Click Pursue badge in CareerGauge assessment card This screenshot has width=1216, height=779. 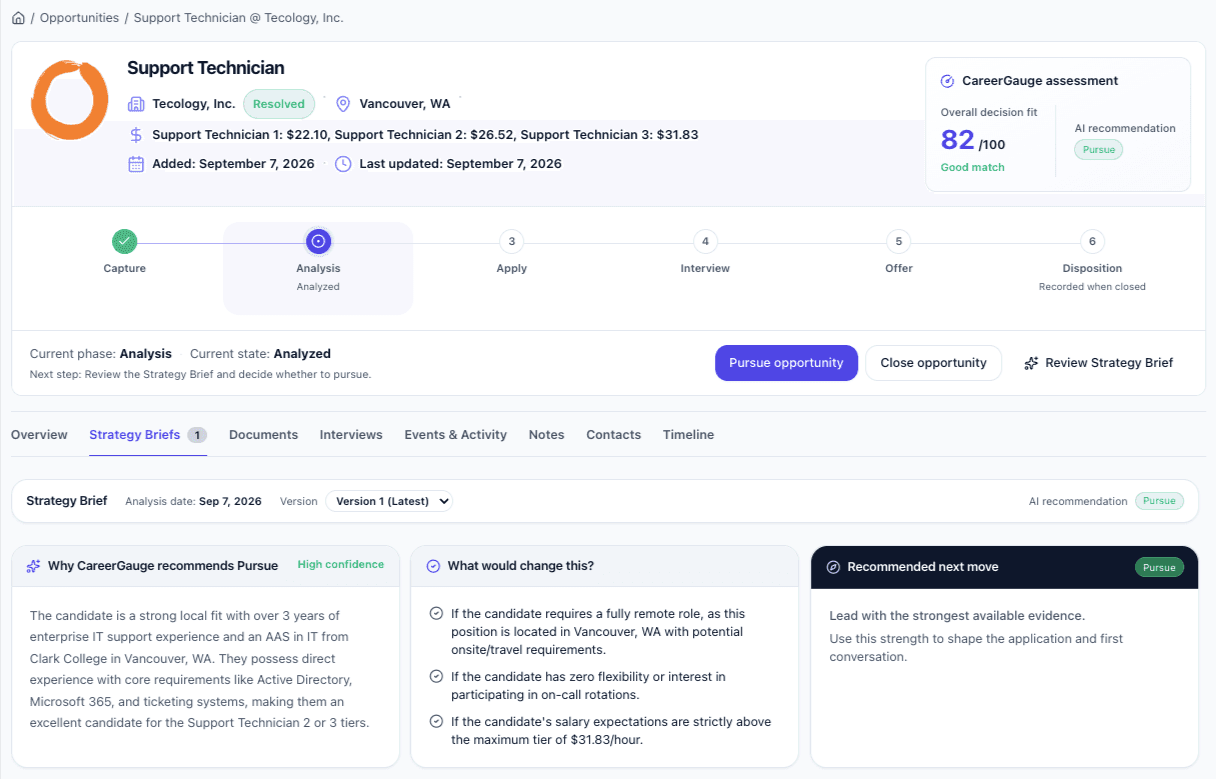click(1099, 149)
